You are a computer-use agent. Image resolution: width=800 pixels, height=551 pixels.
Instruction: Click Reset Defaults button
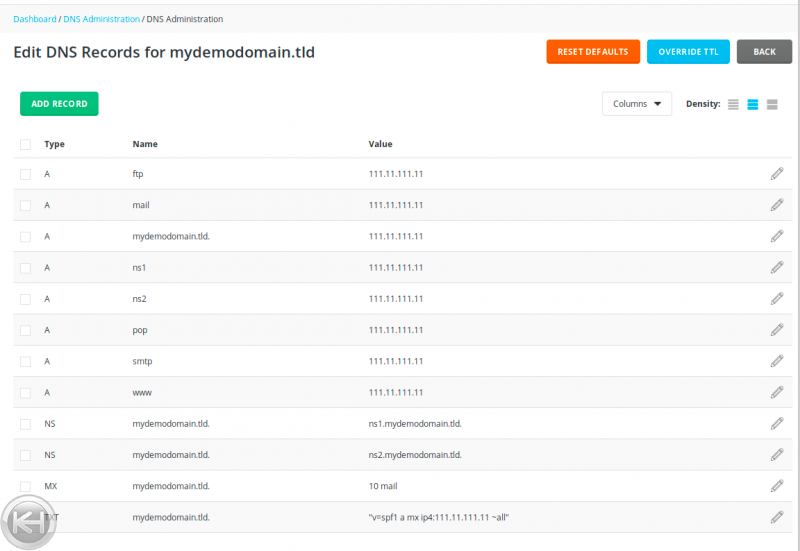[593, 52]
